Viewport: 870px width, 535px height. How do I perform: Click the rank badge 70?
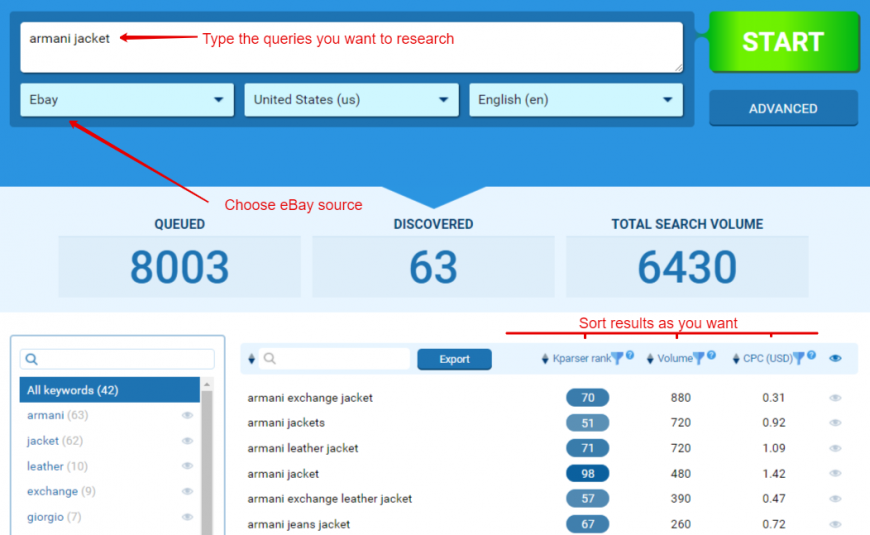pyautogui.click(x=588, y=397)
